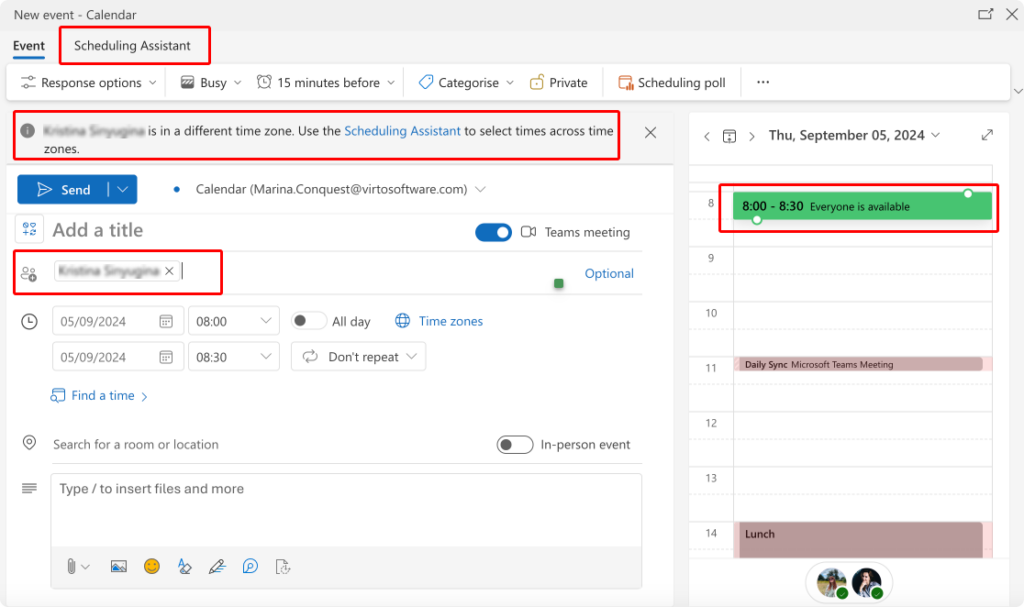The image size is (1024, 607).
Task: Open the 15 minutes before reminder dropdown
Action: pos(326,82)
